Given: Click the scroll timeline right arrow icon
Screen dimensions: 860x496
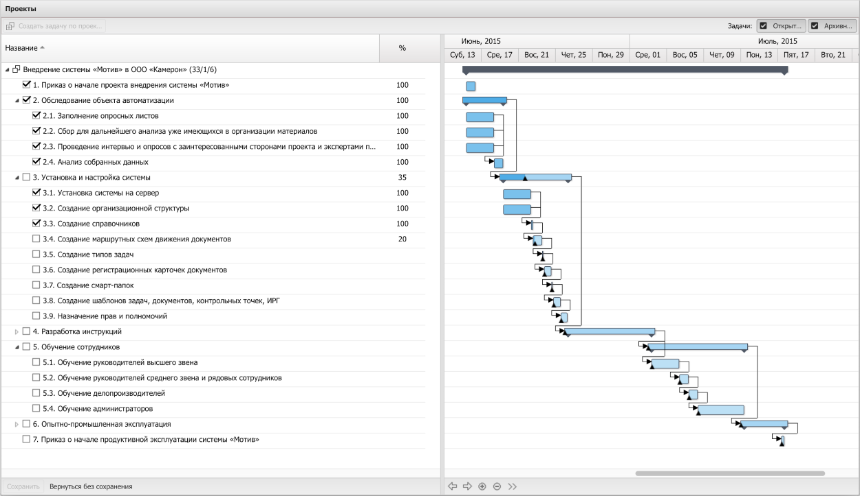Looking at the screenshot, I should (467, 487).
